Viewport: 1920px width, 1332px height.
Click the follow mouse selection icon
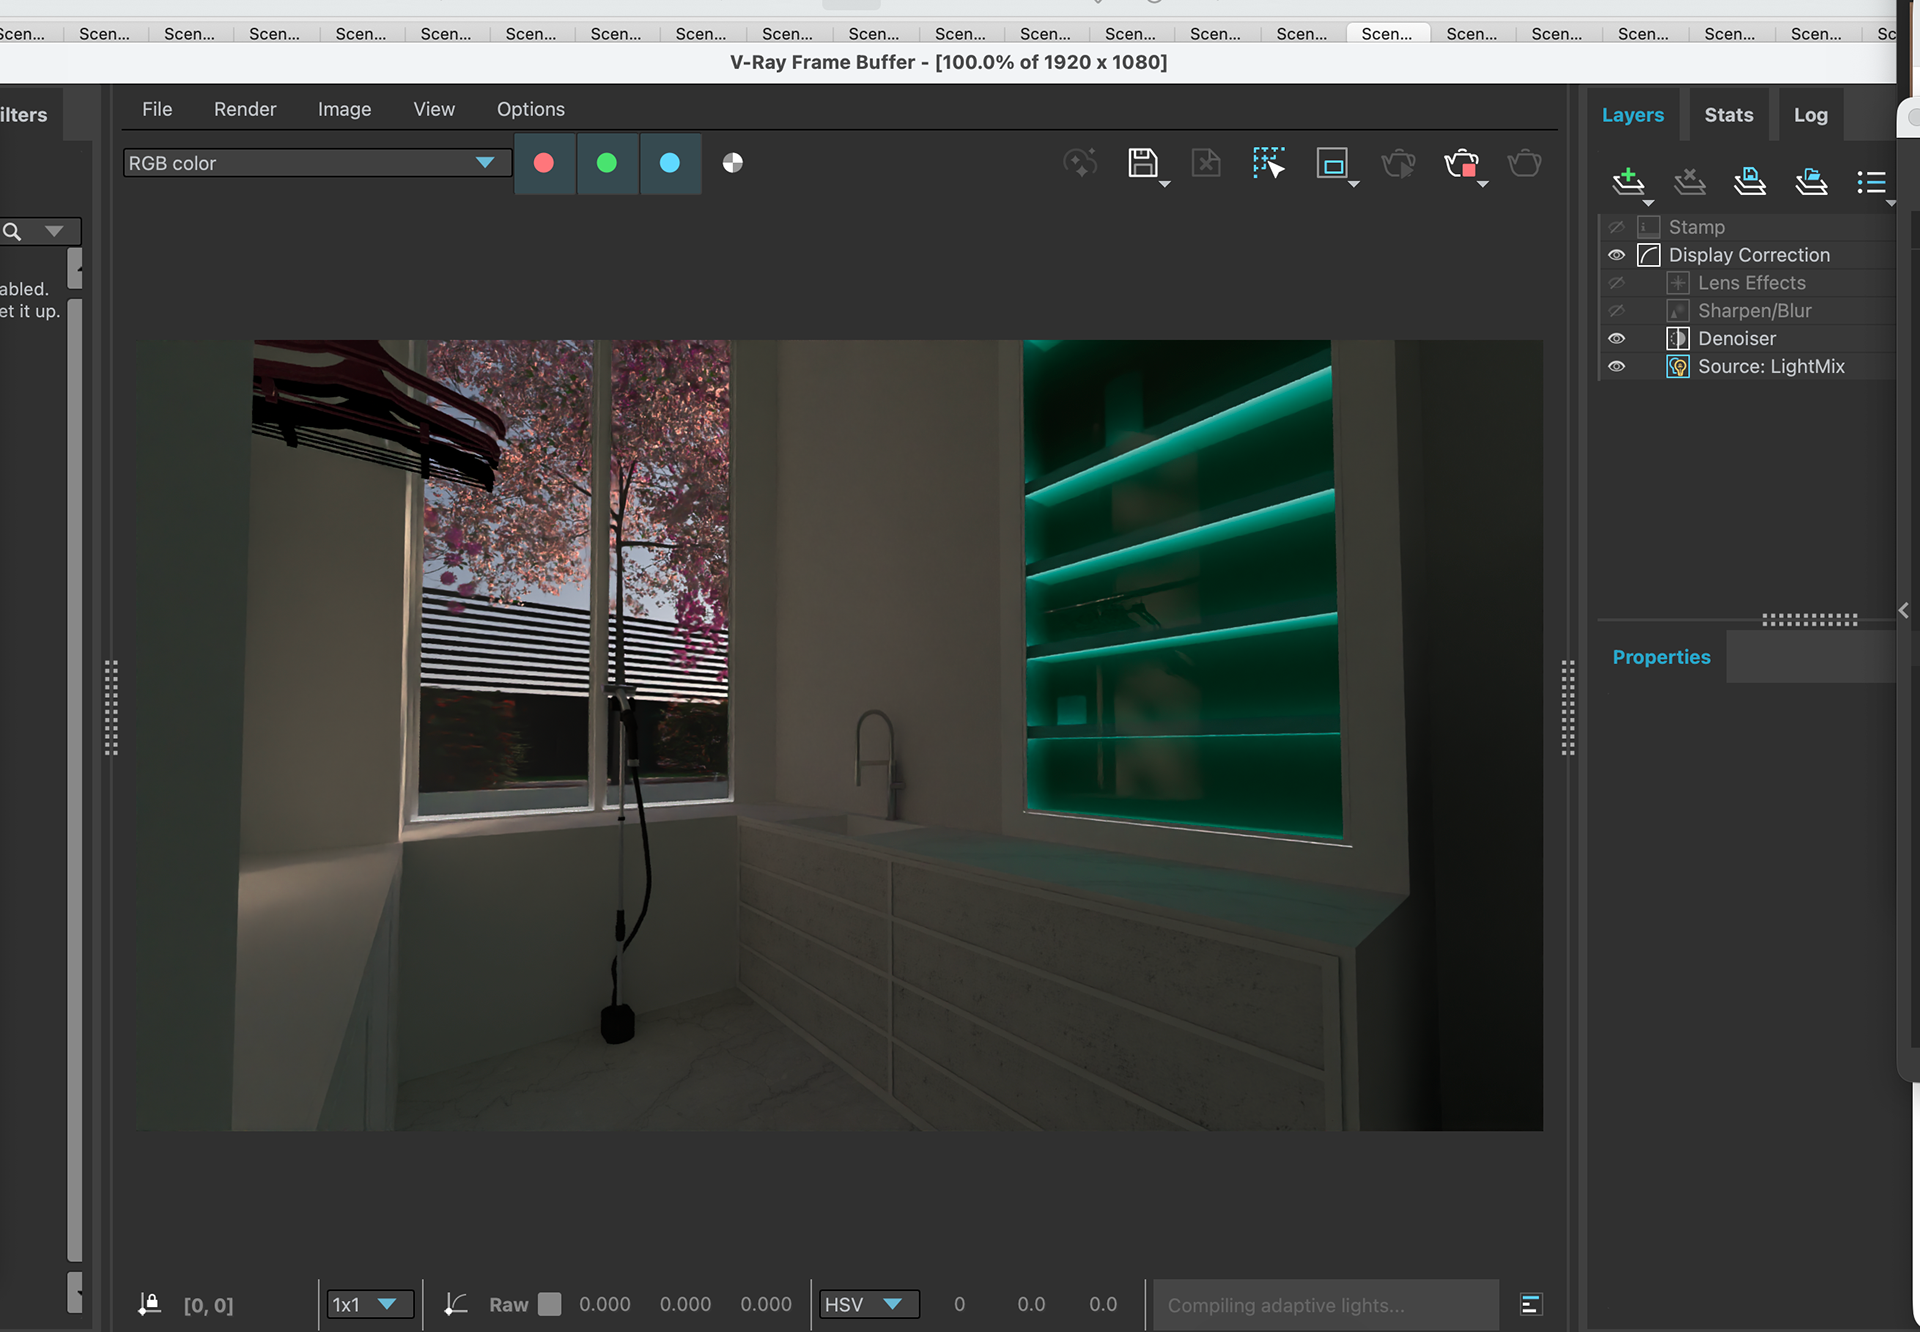pos(1268,163)
